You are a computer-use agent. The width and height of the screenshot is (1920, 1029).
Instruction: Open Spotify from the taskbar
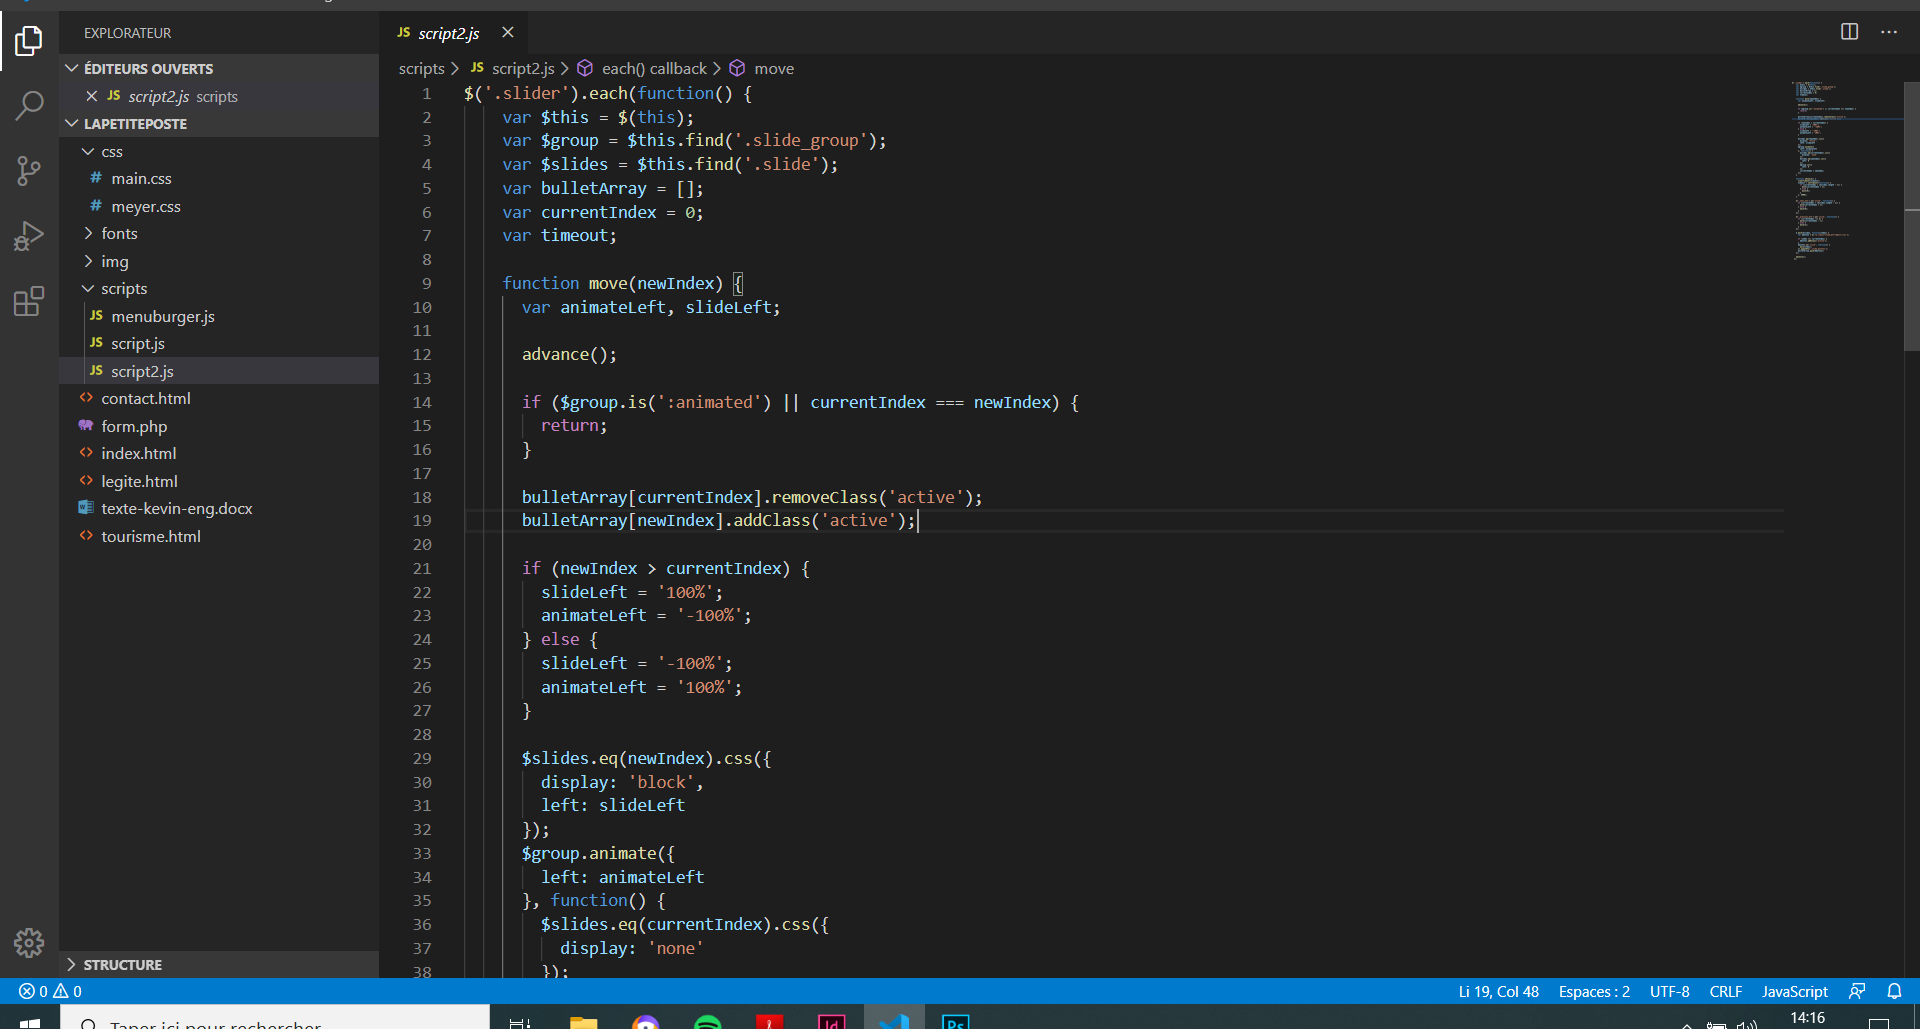(x=709, y=1021)
